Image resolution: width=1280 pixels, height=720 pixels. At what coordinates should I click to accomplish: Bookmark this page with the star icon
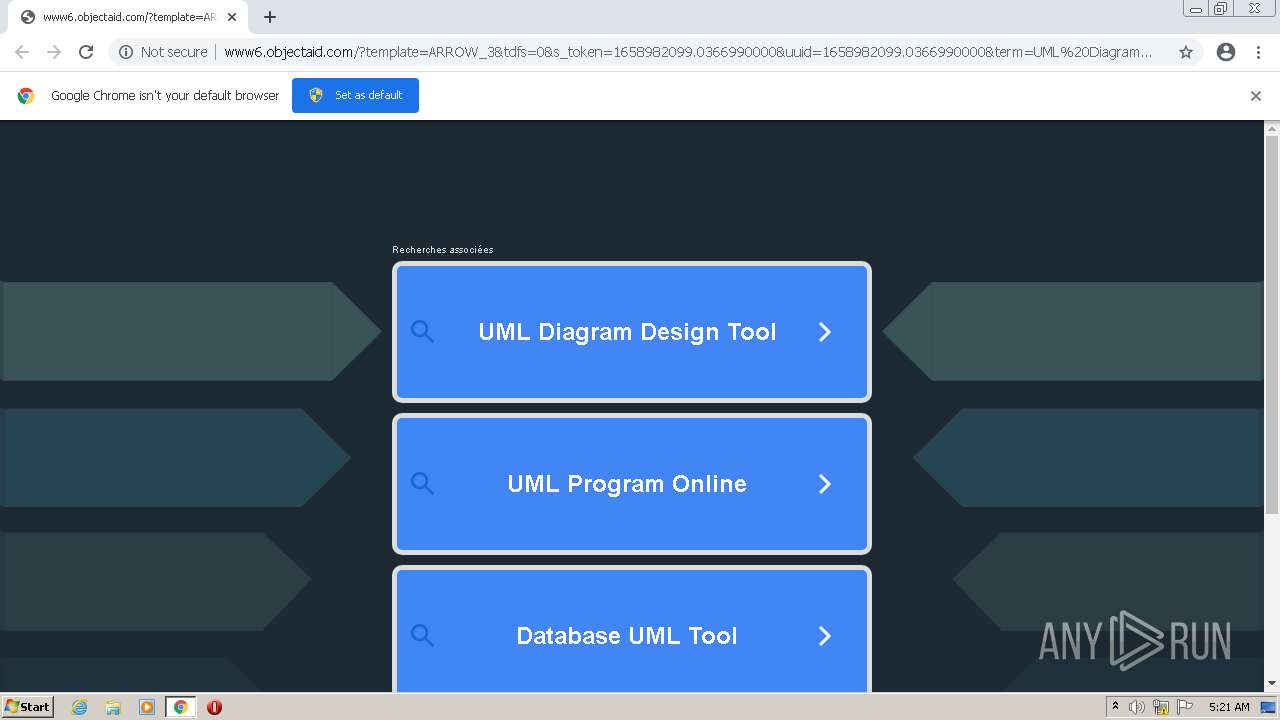[1186, 52]
